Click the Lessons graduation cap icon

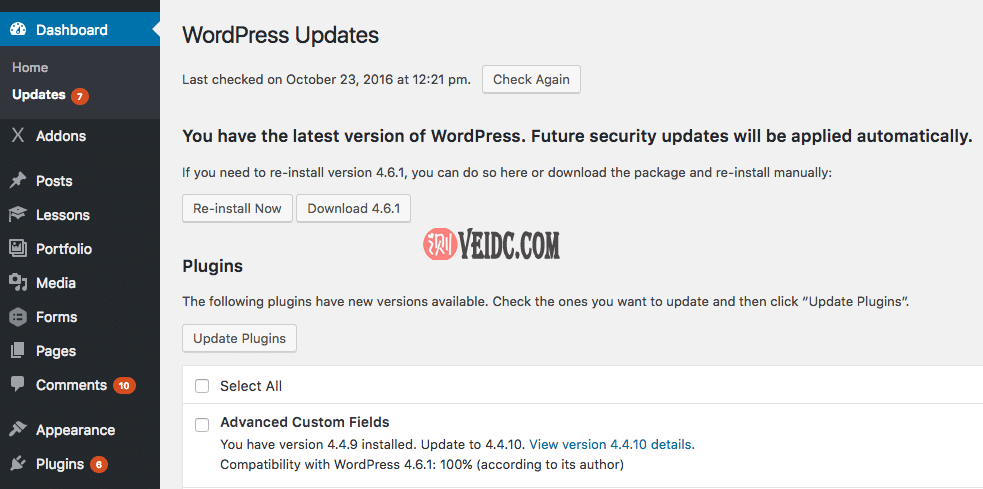click(x=18, y=215)
